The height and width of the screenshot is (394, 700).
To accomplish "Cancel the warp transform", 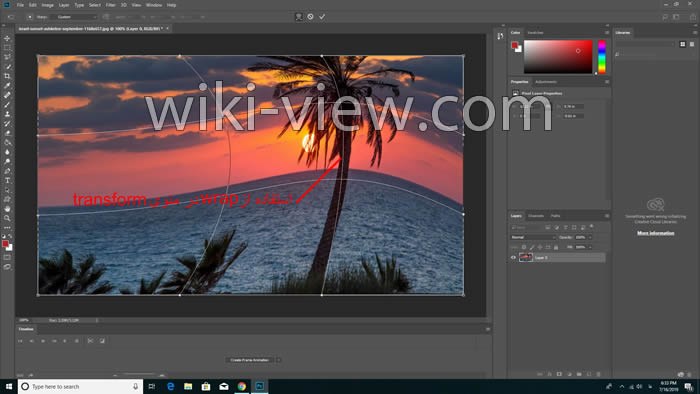I will (310, 17).
